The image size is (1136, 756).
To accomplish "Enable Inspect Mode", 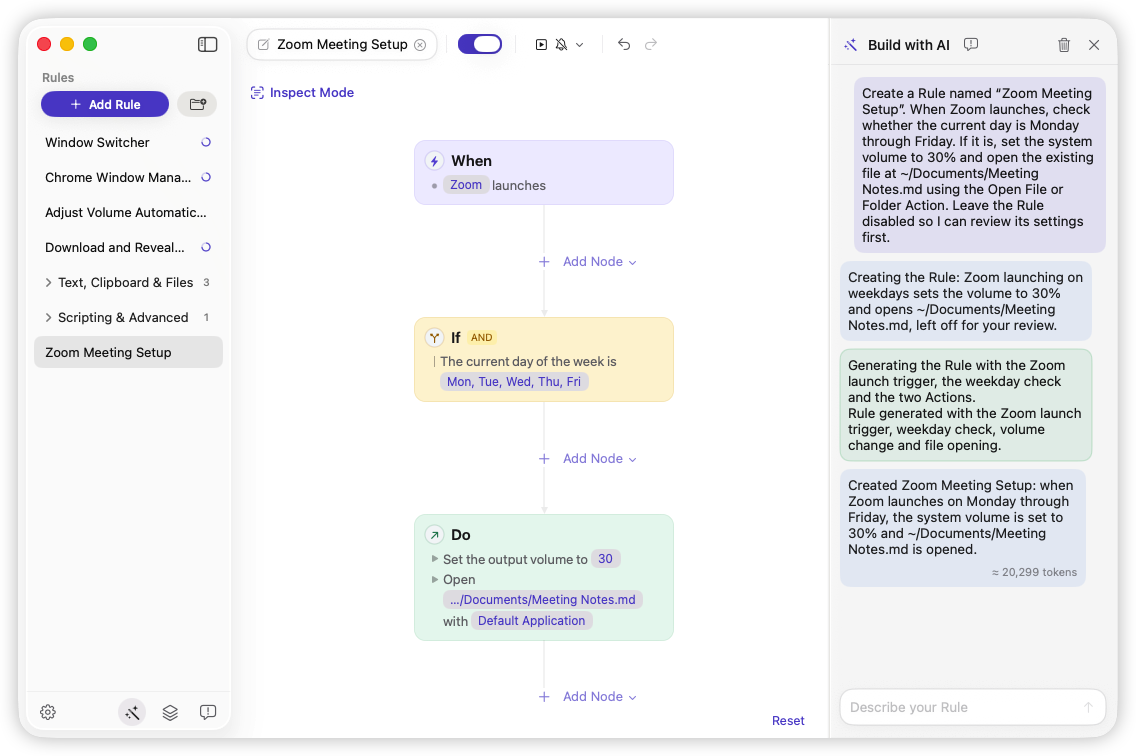I will click(302, 93).
